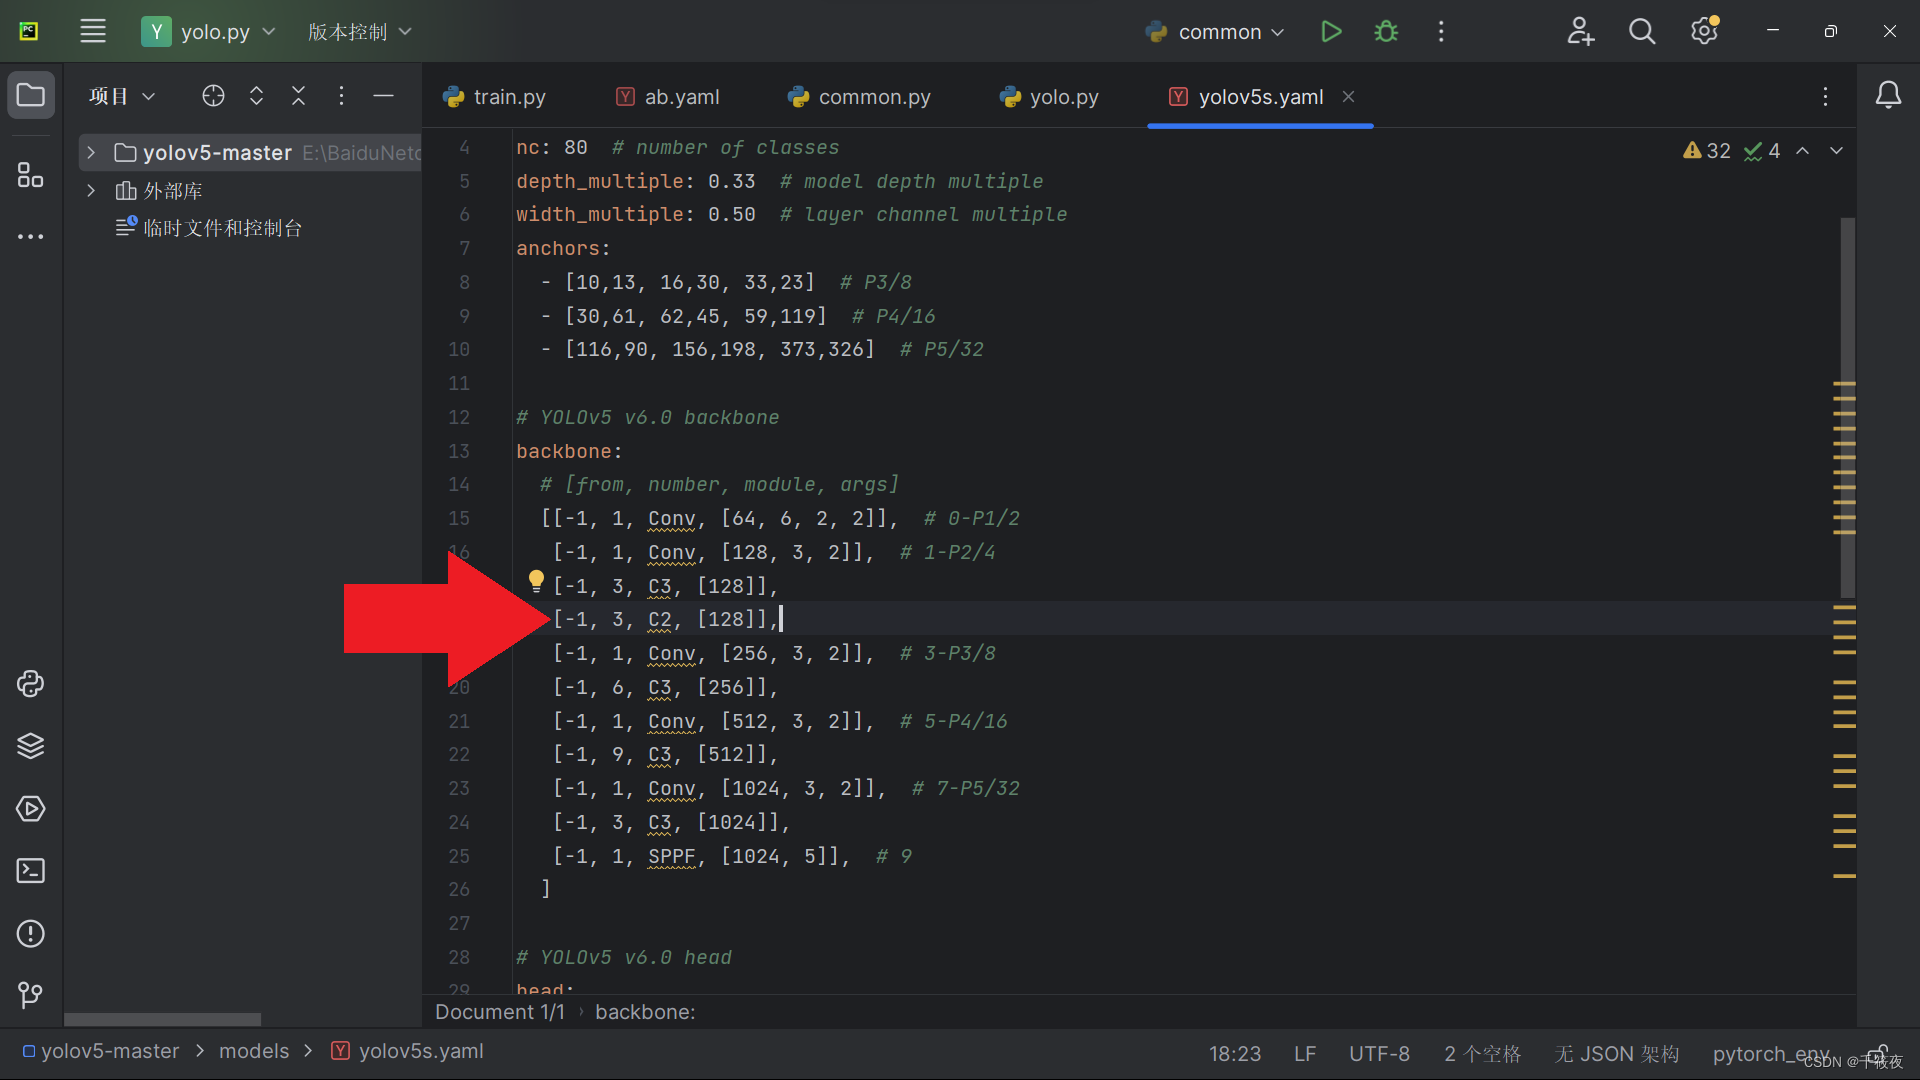The image size is (1920, 1080).
Task: Click the project panel horizontal scrollbar
Action: pyautogui.click(x=162, y=1019)
